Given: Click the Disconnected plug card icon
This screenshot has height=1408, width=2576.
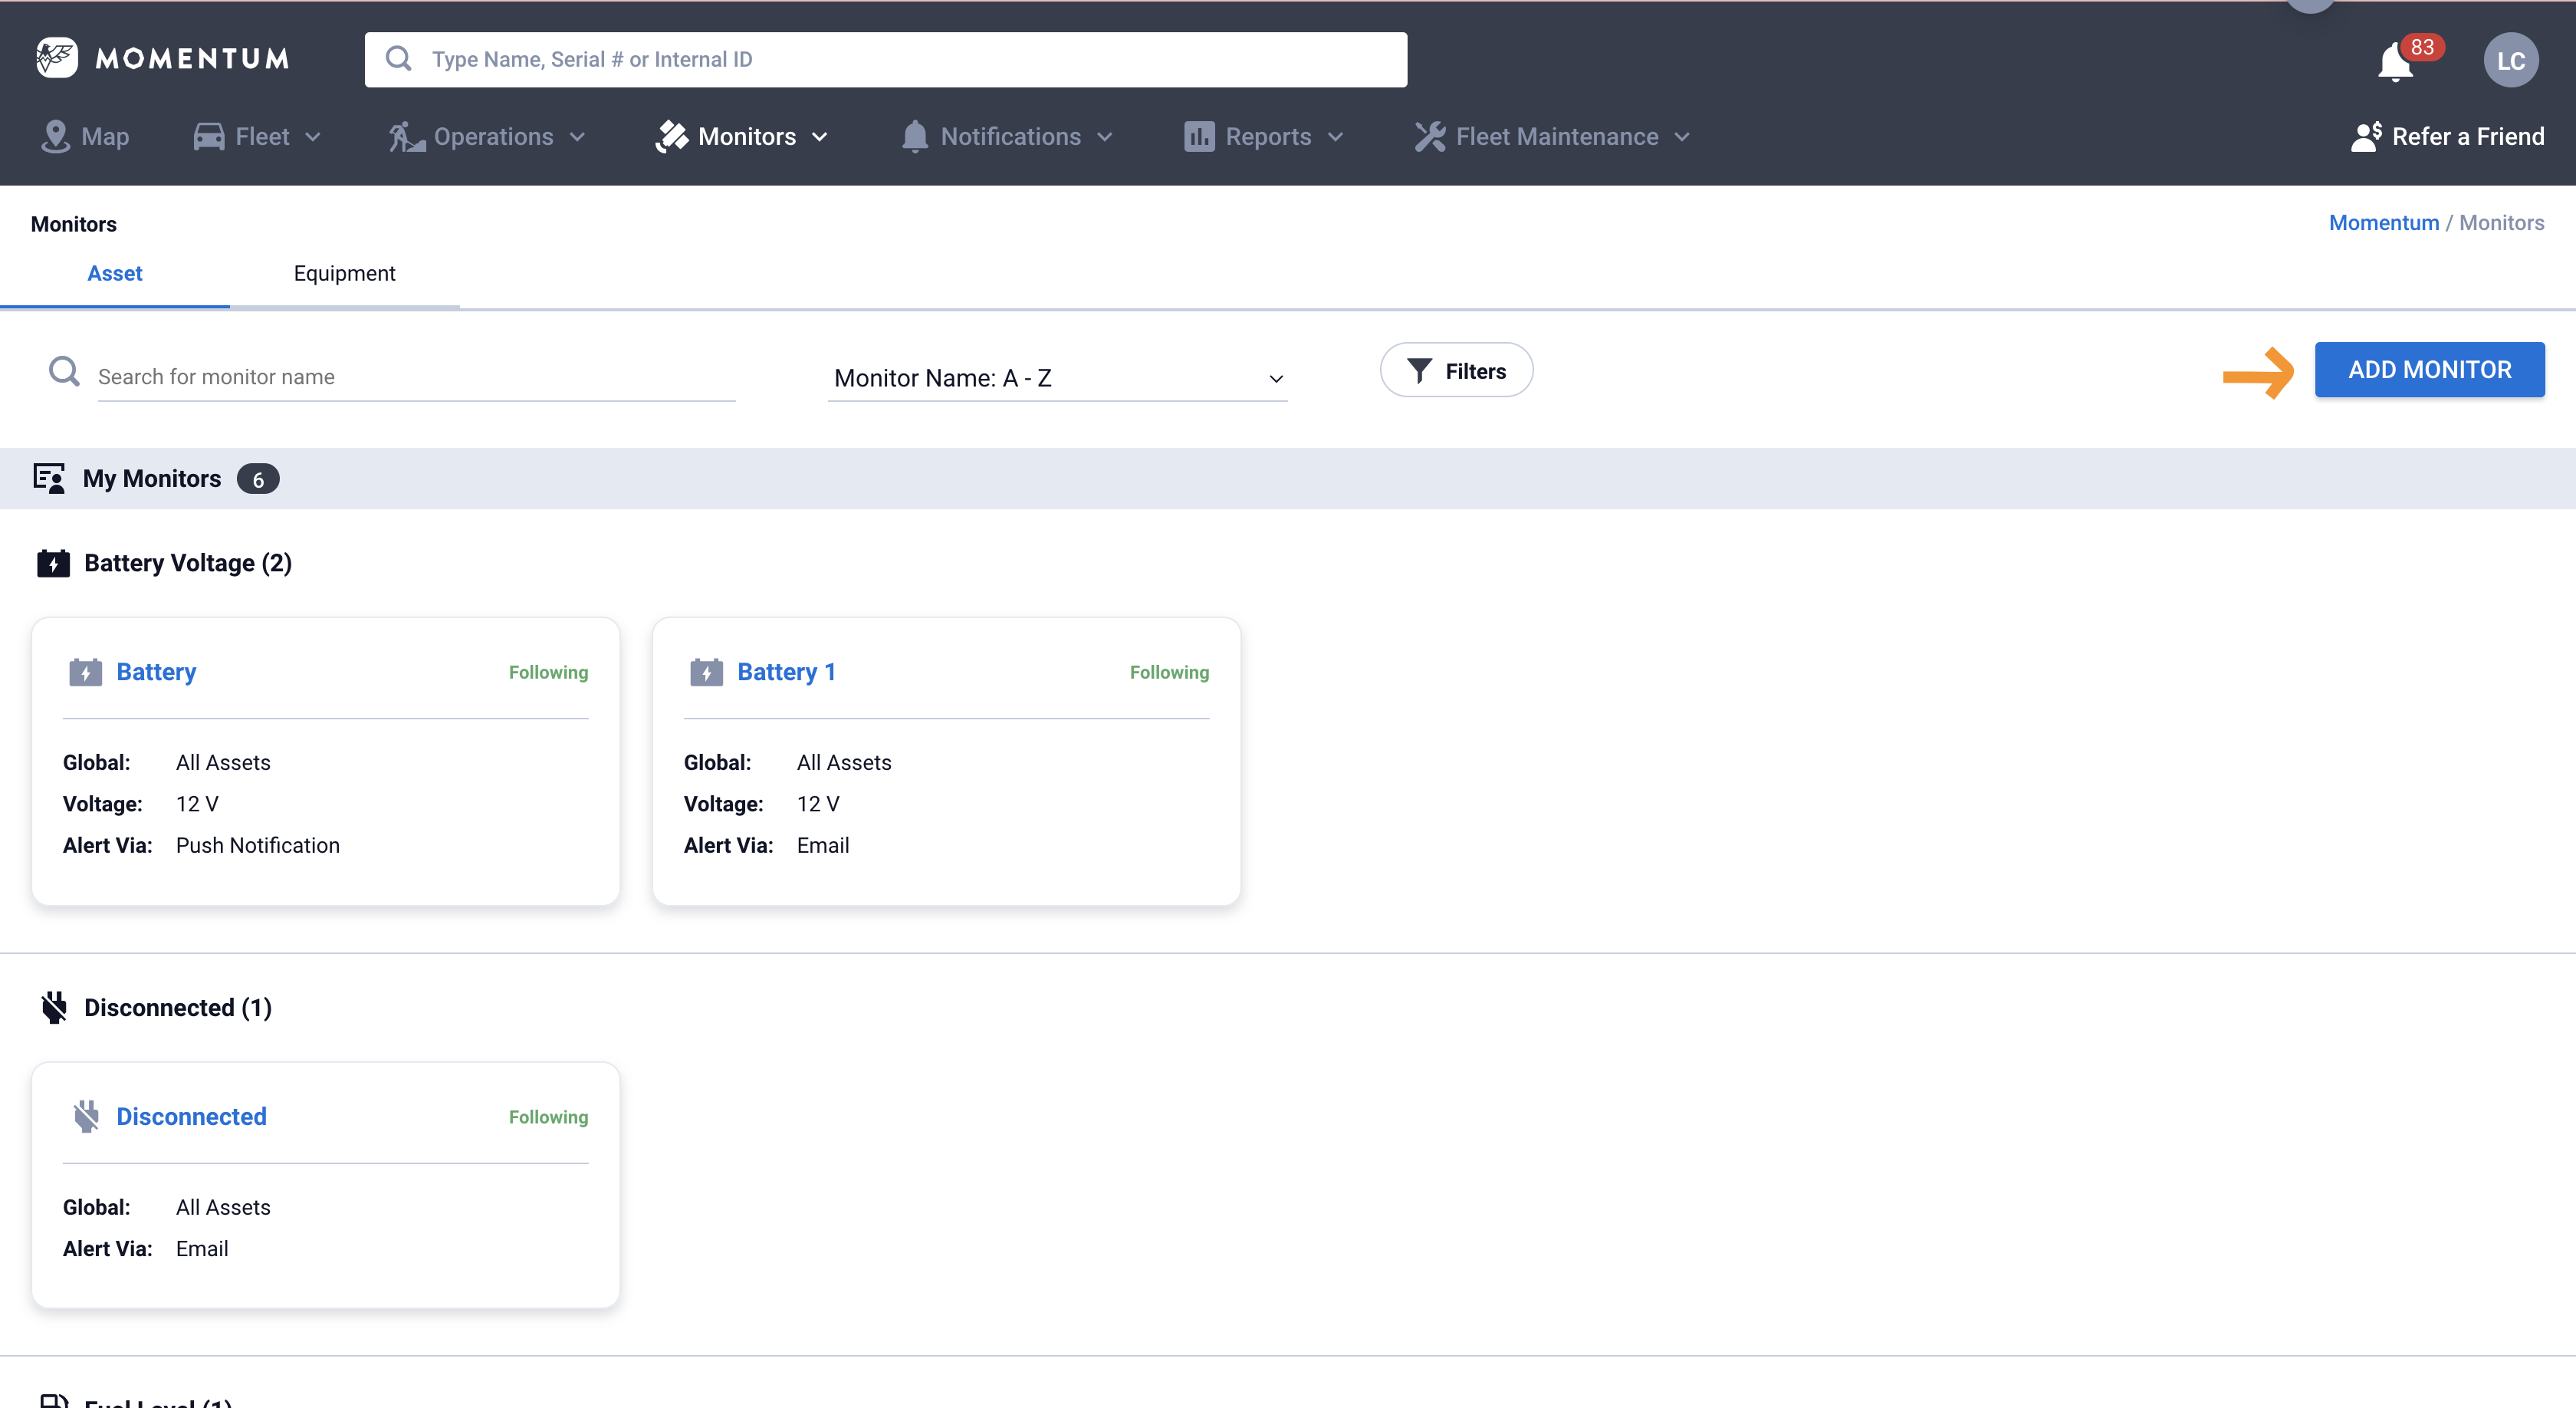Looking at the screenshot, I should [x=86, y=1116].
